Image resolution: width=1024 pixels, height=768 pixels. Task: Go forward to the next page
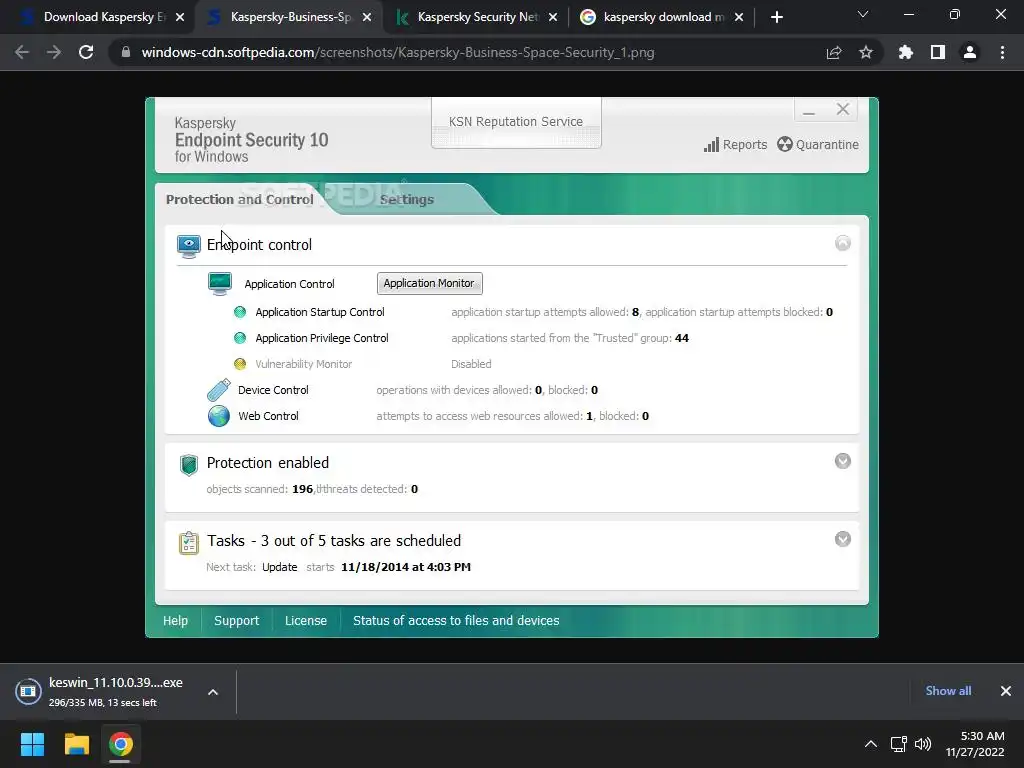(x=54, y=52)
